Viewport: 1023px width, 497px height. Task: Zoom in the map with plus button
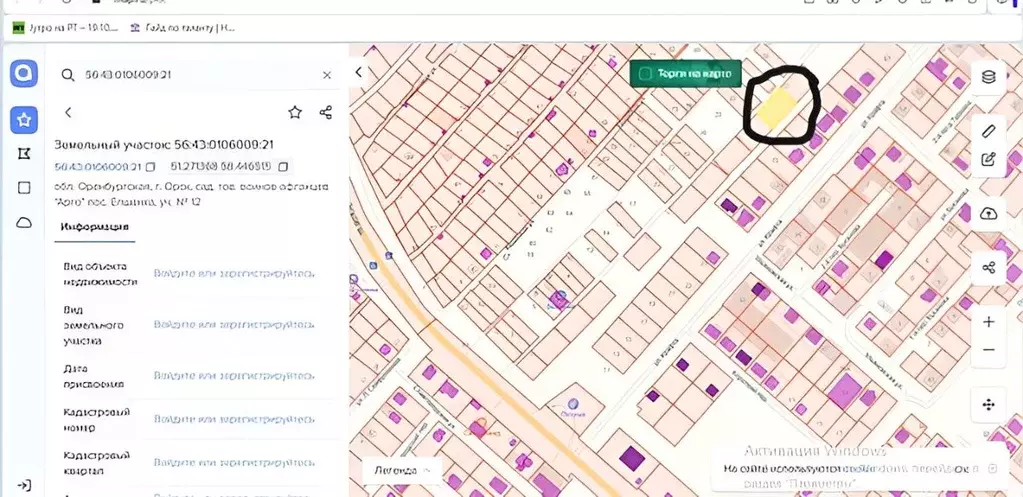[x=988, y=322]
